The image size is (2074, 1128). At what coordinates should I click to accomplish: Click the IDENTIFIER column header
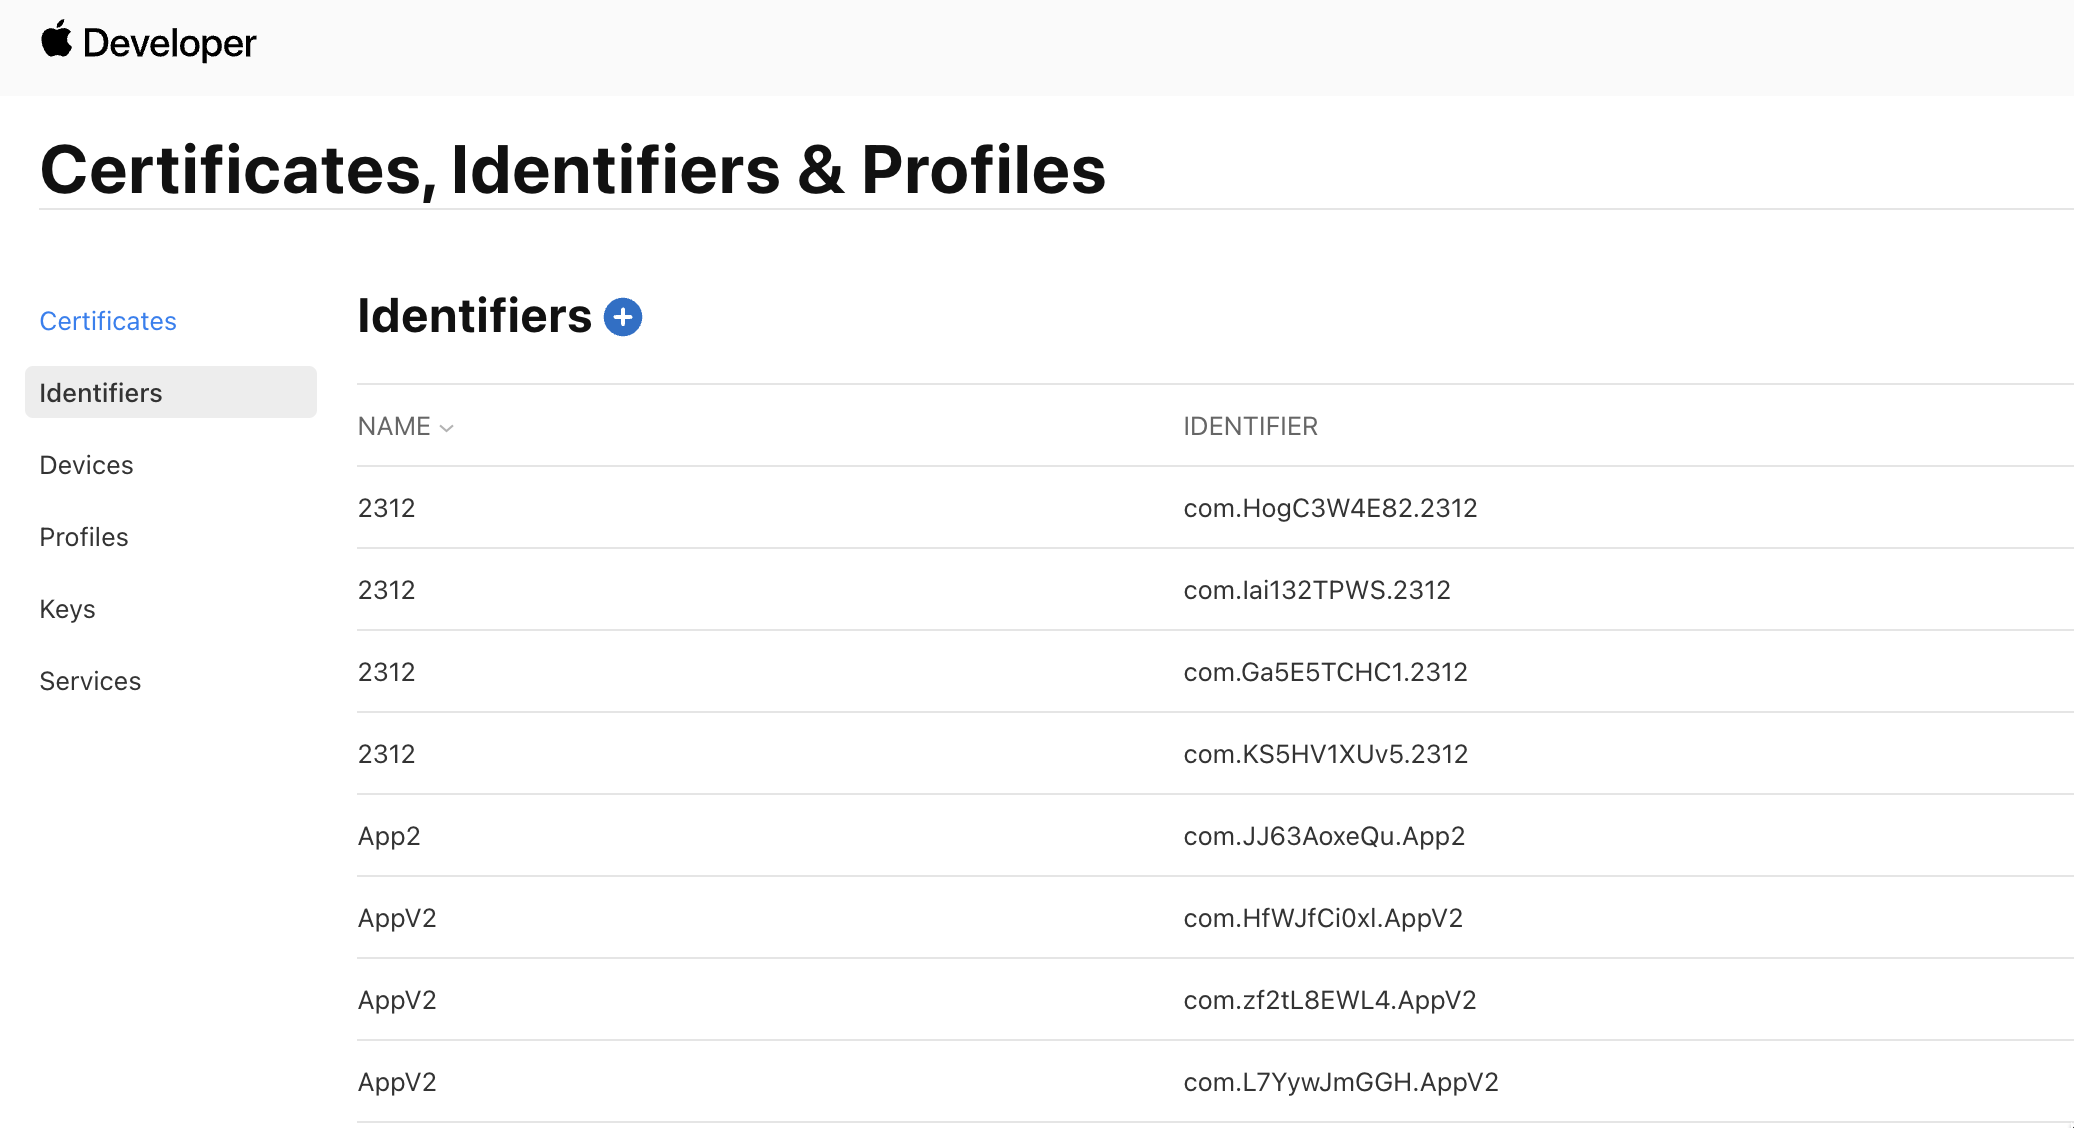point(1250,426)
